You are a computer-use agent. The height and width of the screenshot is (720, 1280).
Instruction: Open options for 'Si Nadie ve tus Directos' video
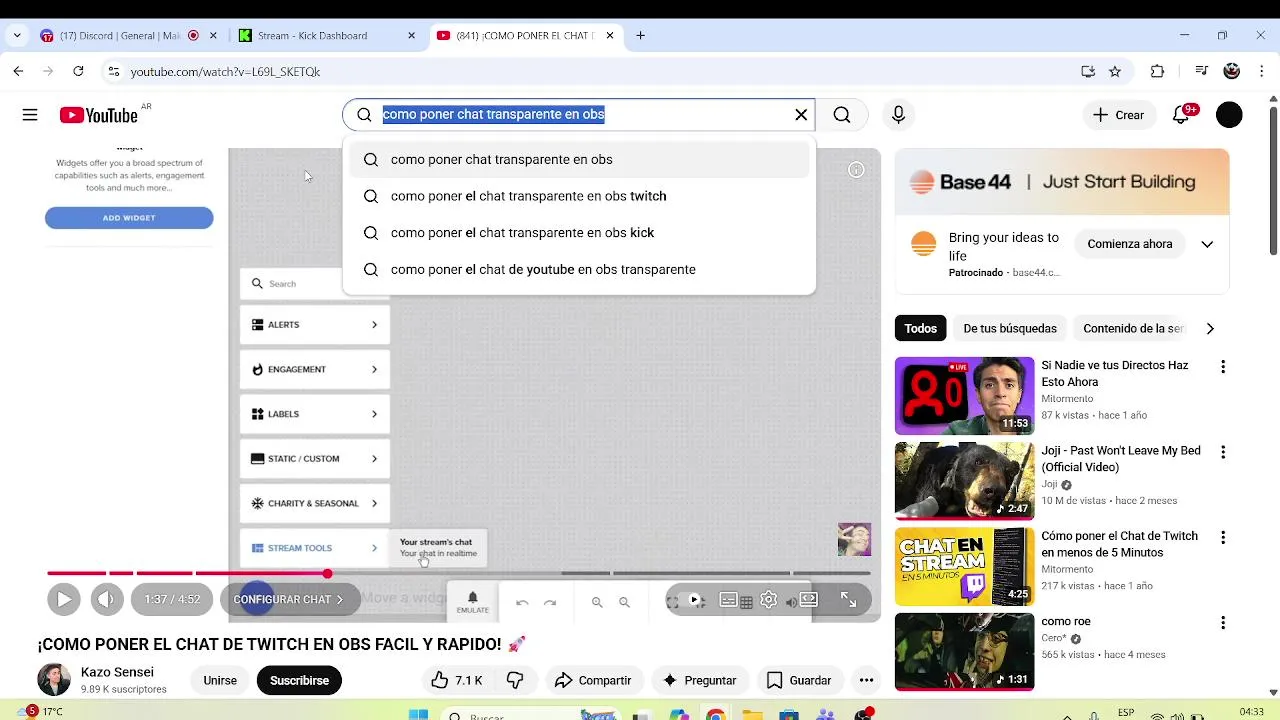point(1222,367)
